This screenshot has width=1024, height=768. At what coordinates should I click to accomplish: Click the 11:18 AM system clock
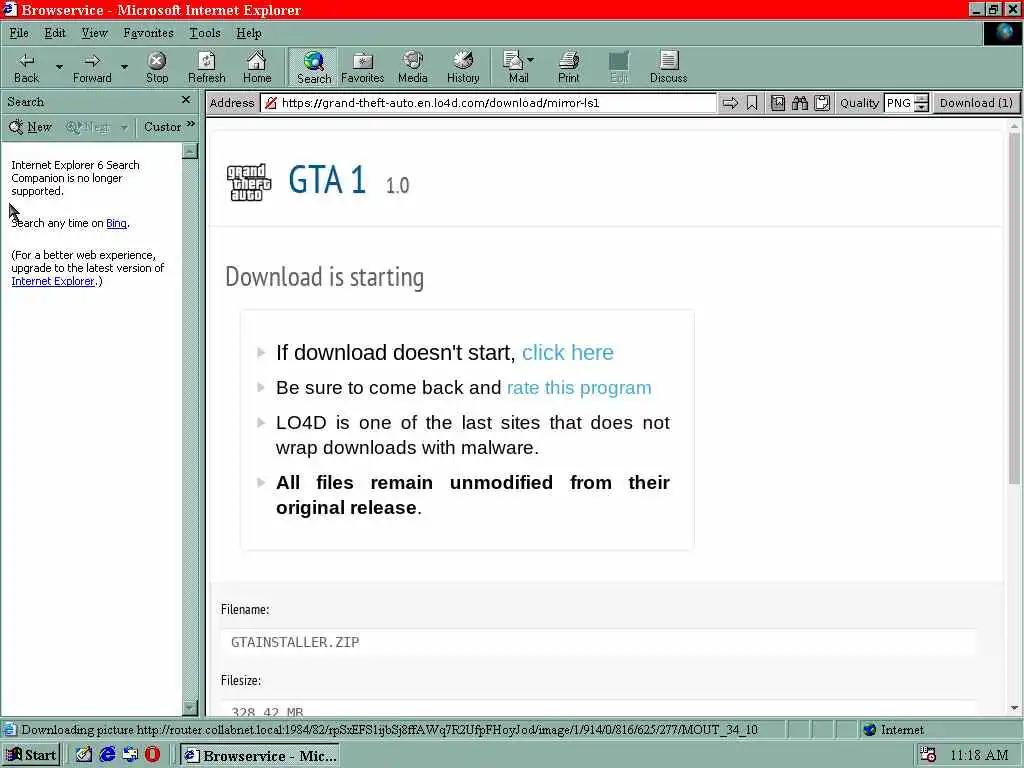pos(979,756)
